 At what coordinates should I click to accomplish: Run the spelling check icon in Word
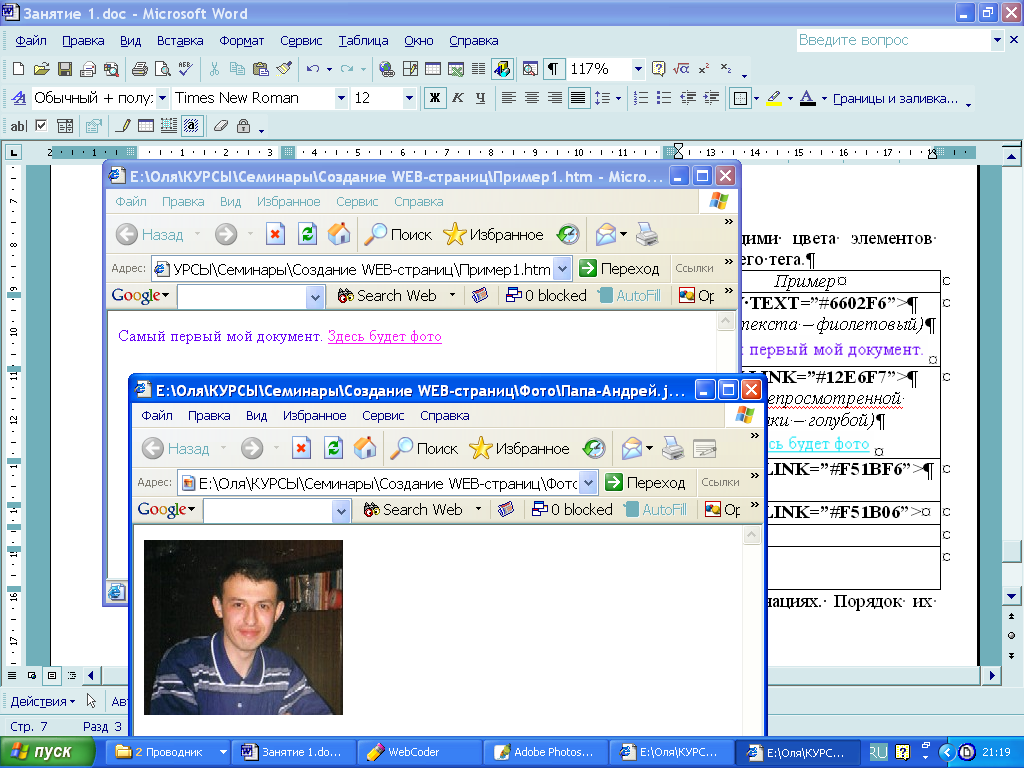coord(185,69)
